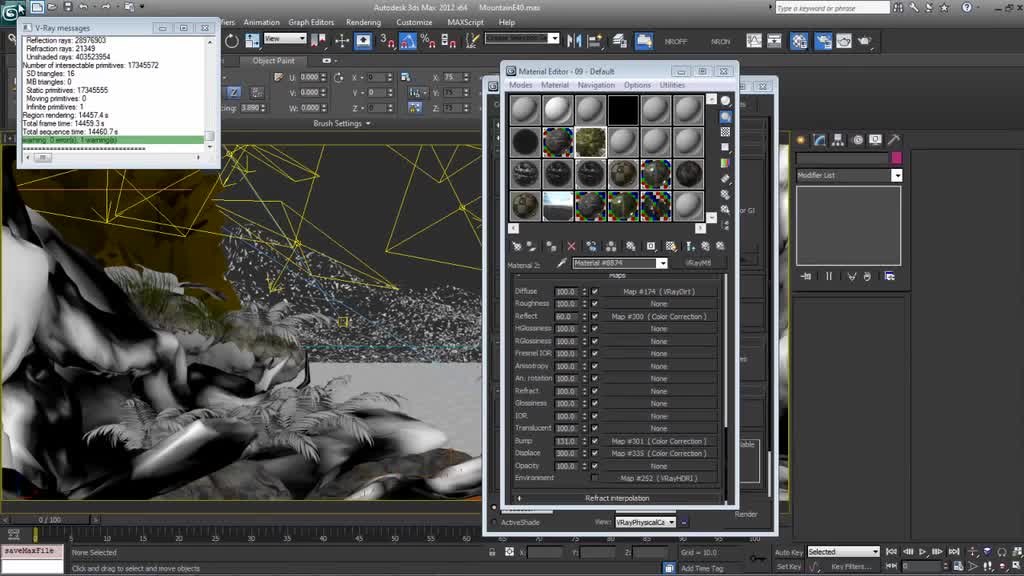Click Reset Map red X icon
The height and width of the screenshot is (576, 1024).
point(571,246)
